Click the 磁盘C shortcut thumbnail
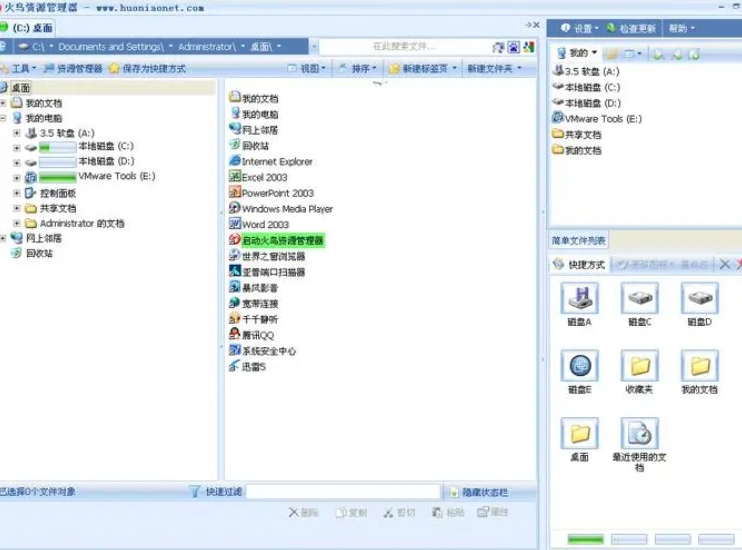Screen dimensions: 742x550 640,298
